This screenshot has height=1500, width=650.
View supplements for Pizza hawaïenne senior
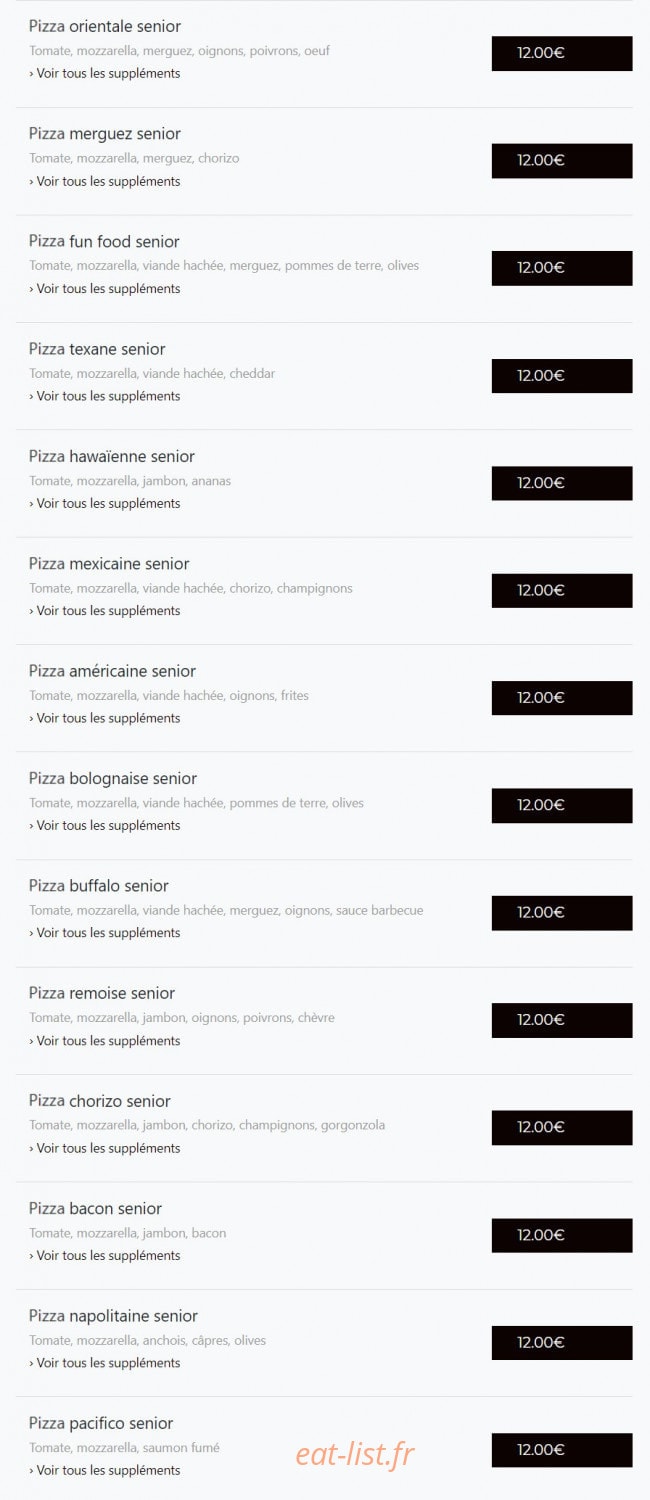coord(105,503)
